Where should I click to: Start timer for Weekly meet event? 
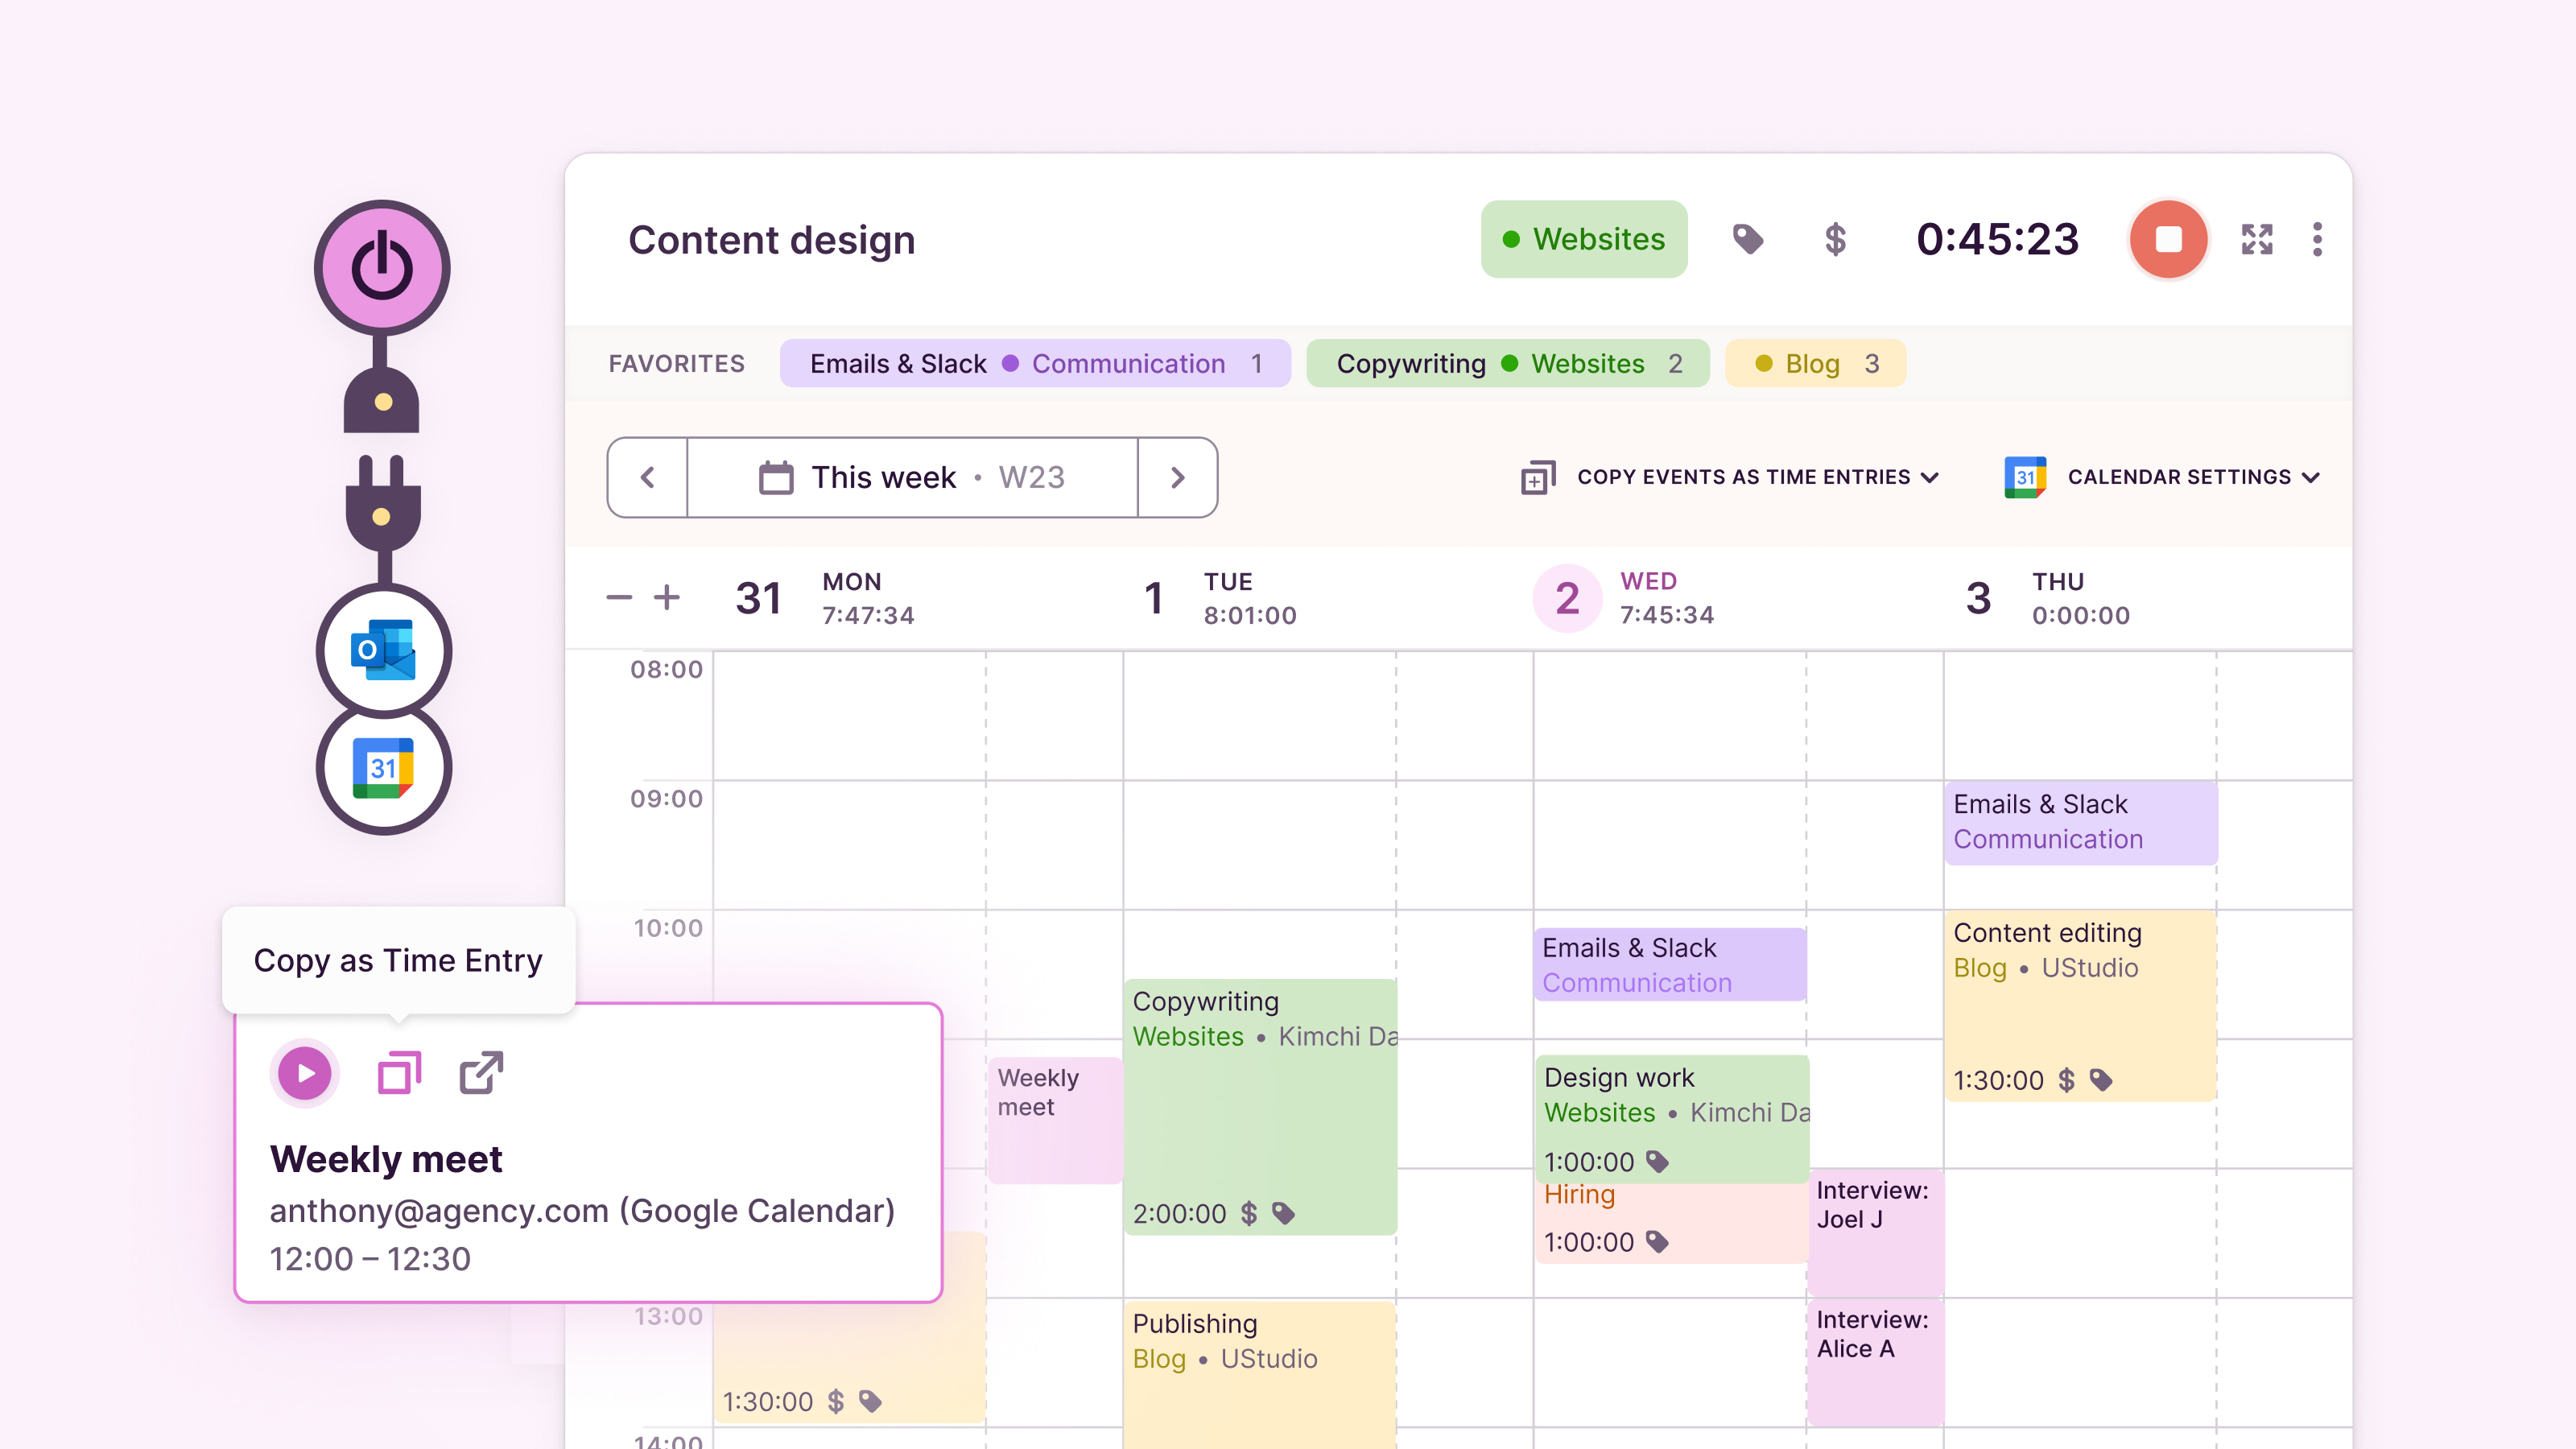[x=304, y=1073]
